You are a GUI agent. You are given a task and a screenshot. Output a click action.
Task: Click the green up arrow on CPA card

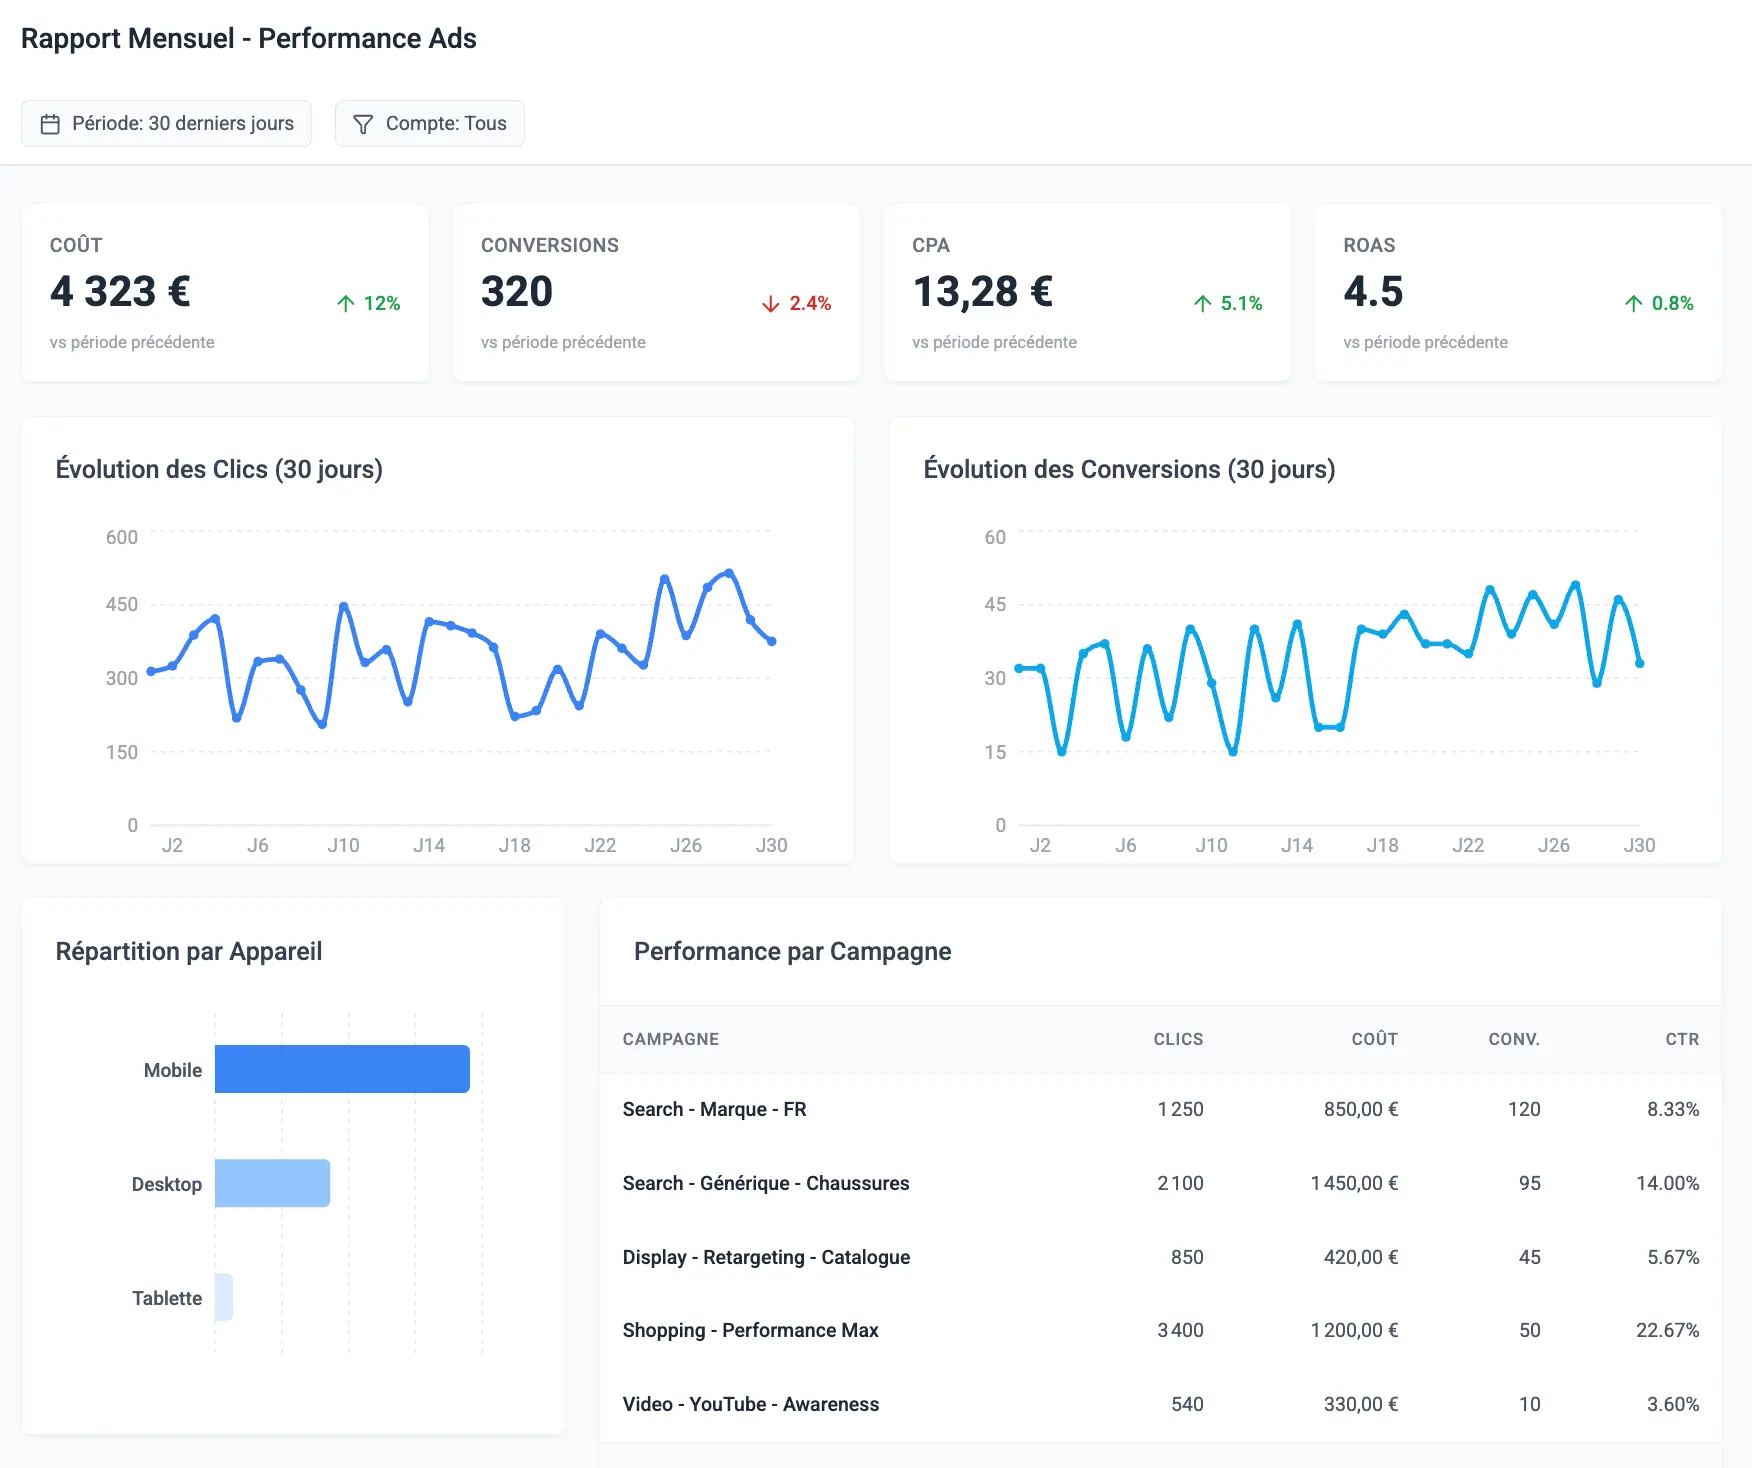[x=1202, y=304]
